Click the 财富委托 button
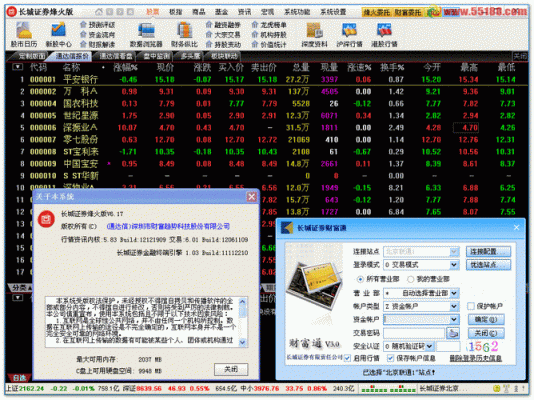Viewport: 534px width, 400px height. (x=407, y=13)
